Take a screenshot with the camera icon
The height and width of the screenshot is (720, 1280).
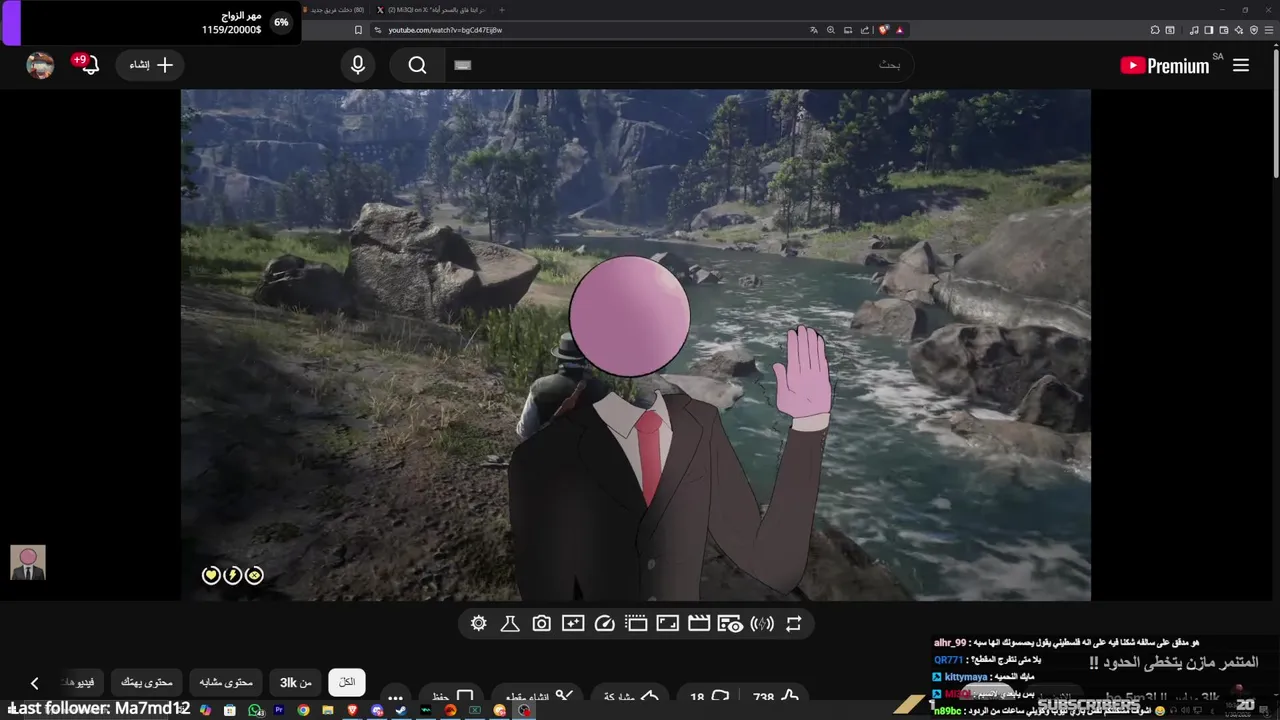coord(541,624)
